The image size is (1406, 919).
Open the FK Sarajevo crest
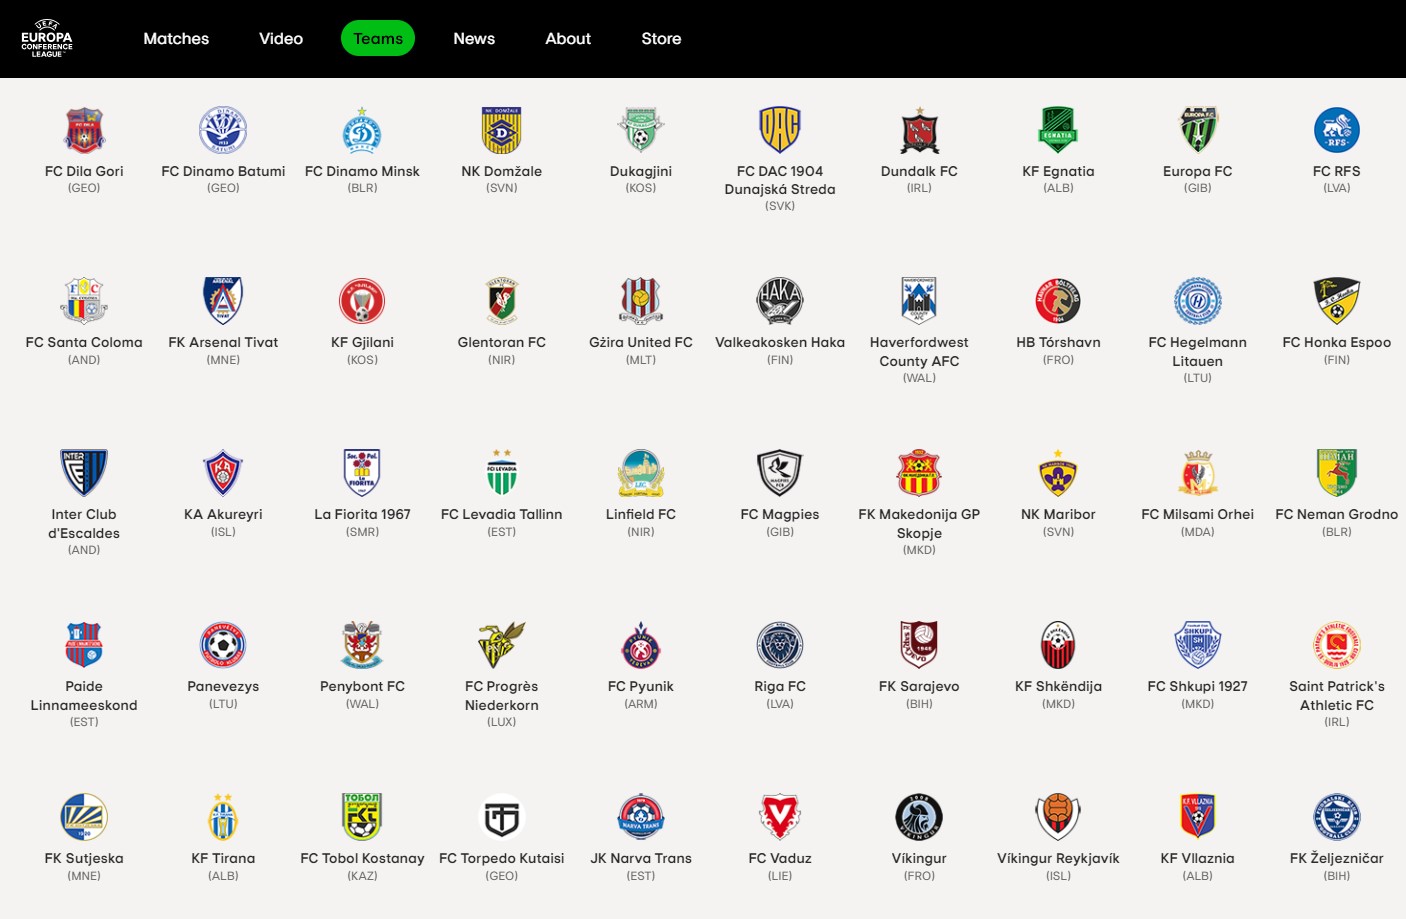[x=919, y=645]
